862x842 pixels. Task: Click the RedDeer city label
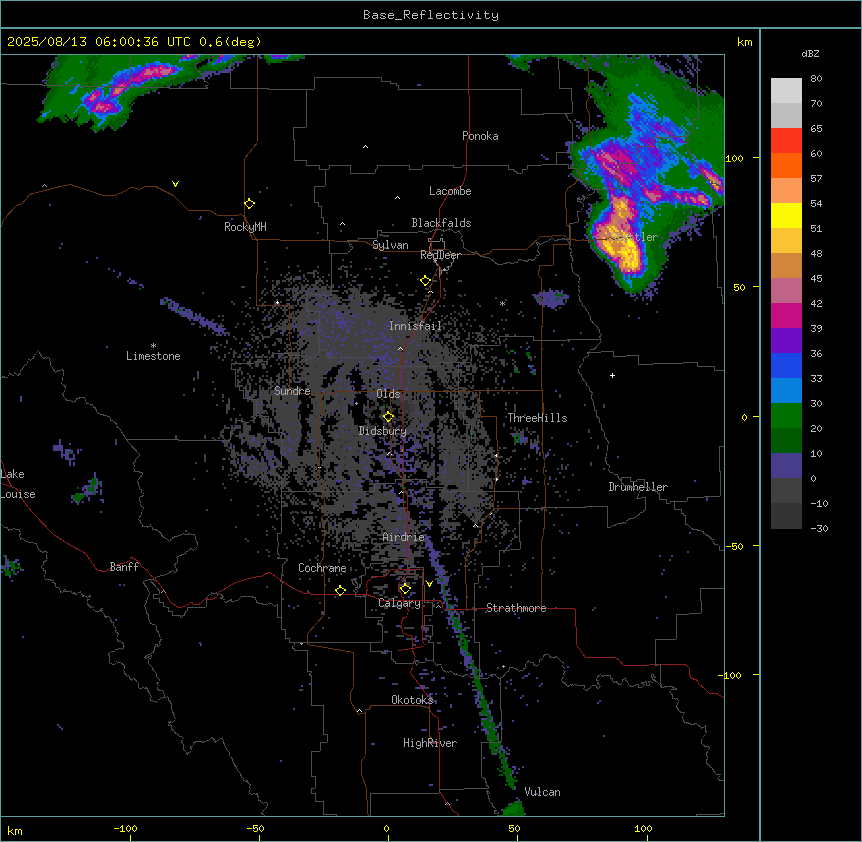pyautogui.click(x=440, y=255)
